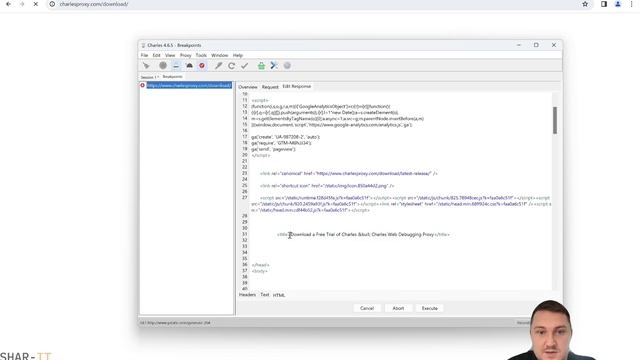Open the Tools wrench icon
Viewport: 640px width, 360px height.
(x=274, y=65)
